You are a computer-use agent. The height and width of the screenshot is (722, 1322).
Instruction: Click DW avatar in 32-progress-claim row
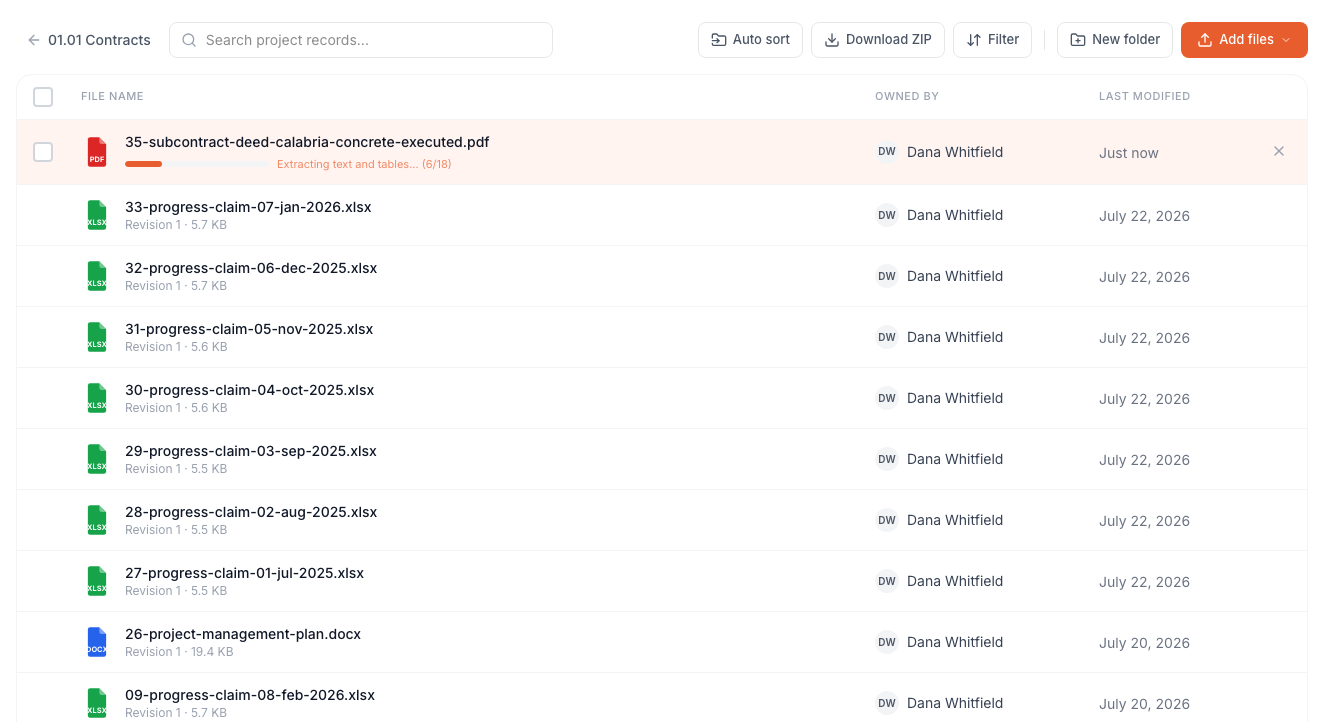(887, 276)
